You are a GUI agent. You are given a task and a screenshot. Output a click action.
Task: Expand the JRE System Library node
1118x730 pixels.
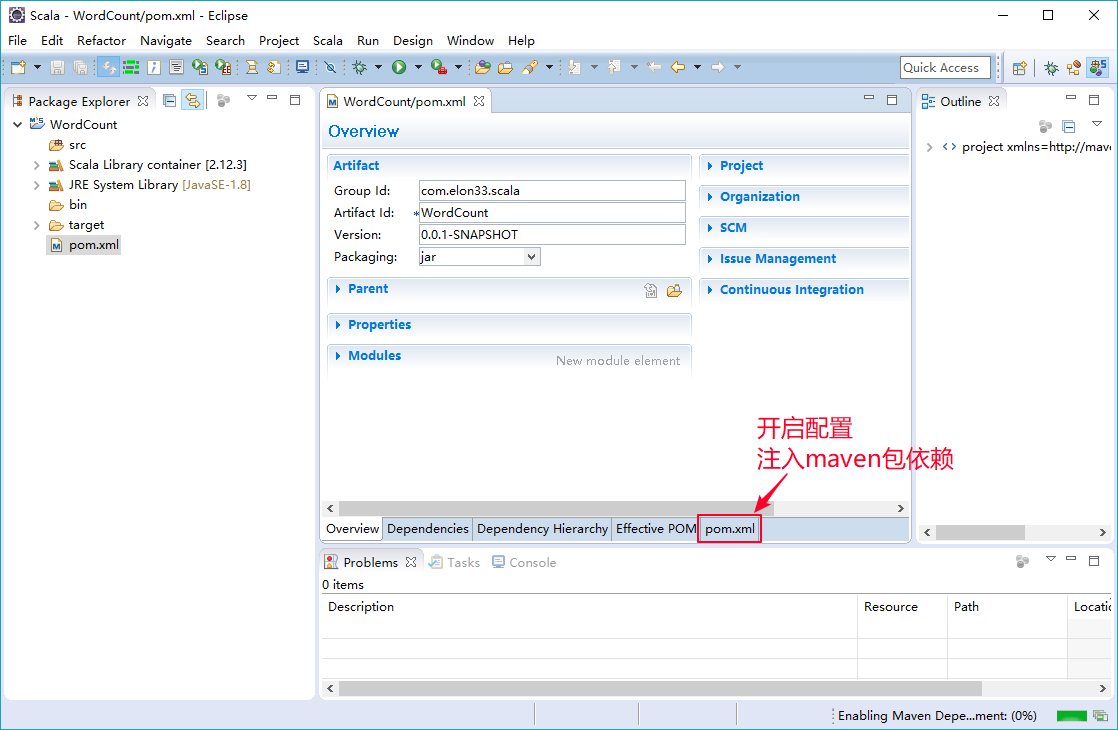tap(36, 185)
